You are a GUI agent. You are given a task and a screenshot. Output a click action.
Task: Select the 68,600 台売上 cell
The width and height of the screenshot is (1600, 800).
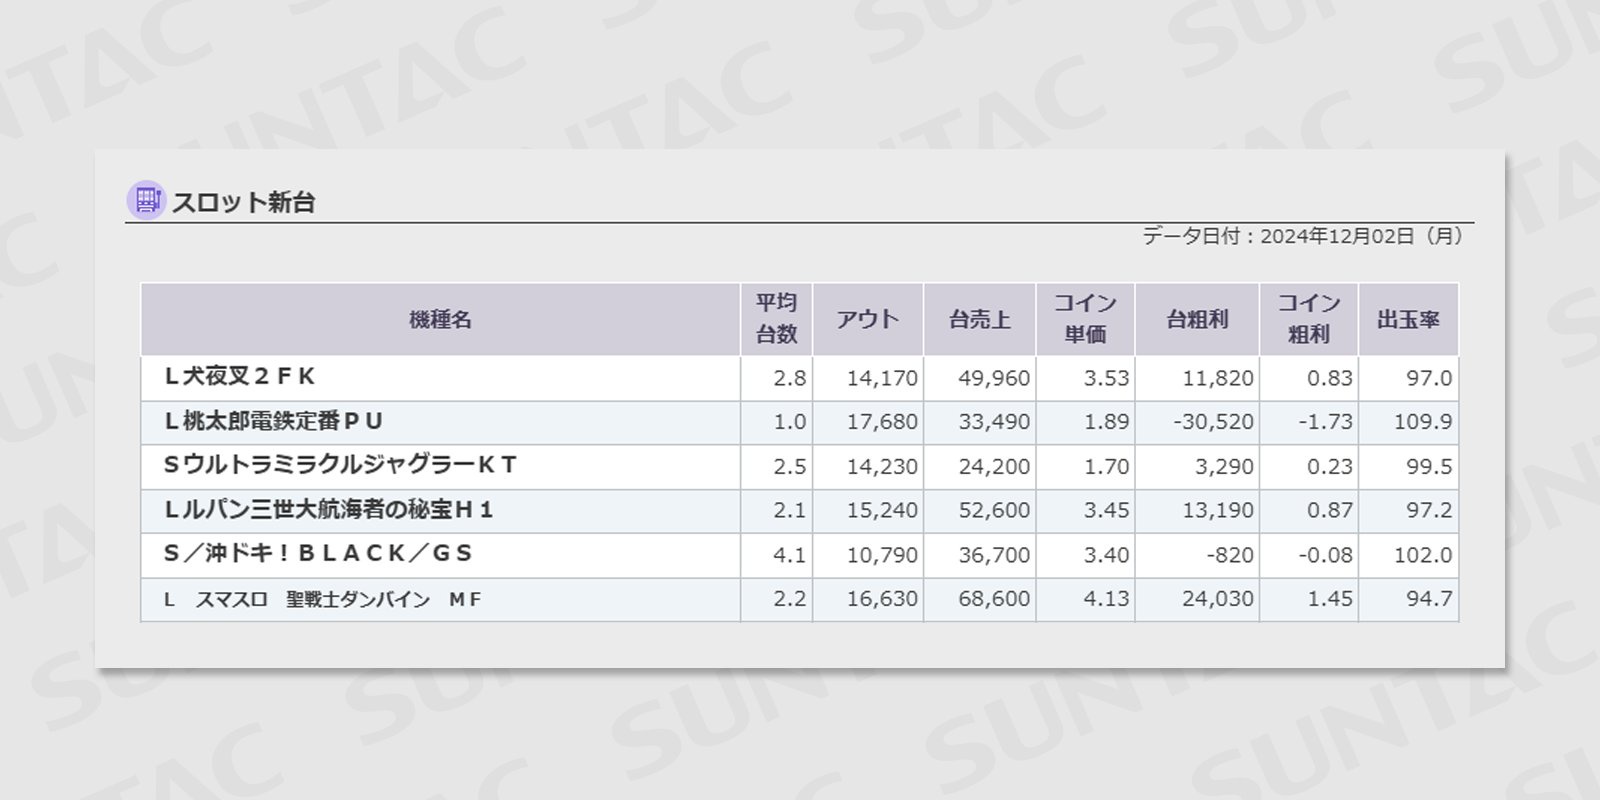point(994,599)
